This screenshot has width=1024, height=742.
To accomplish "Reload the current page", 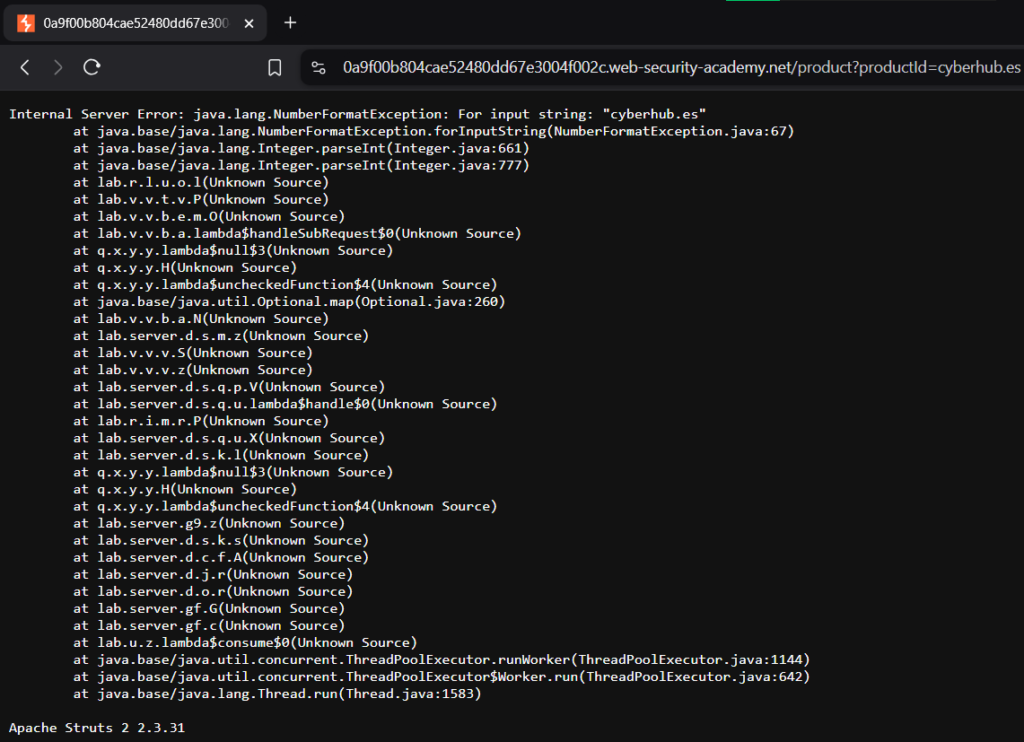I will click(91, 67).
